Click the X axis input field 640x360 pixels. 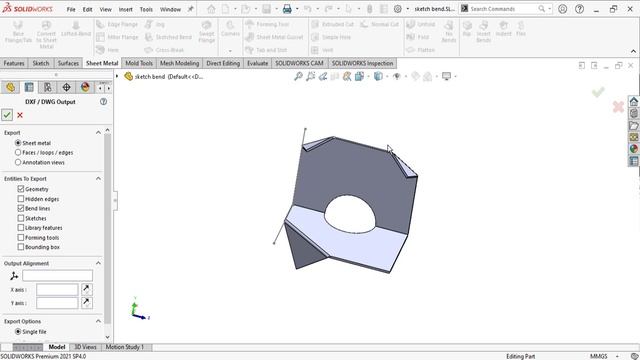57,289
